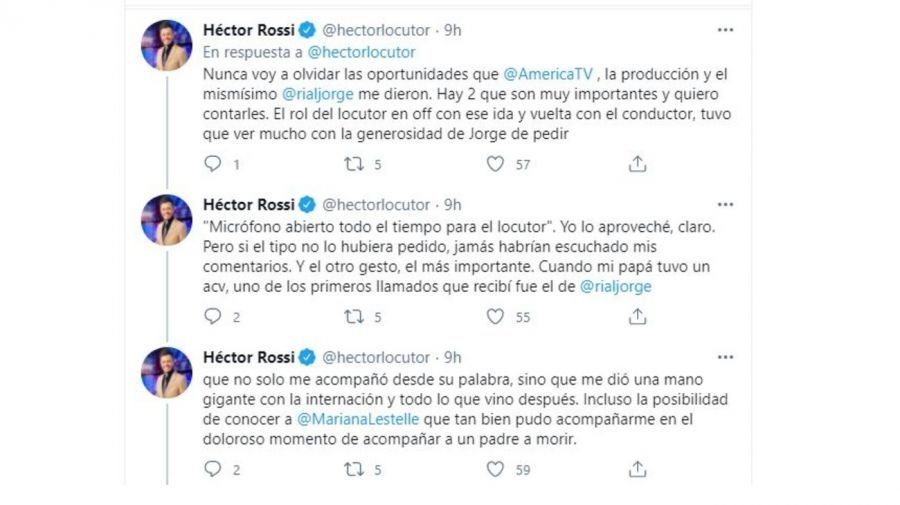This screenshot has width=900, height=505.
Task: Open more options on the first tweet
Action: 726,30
